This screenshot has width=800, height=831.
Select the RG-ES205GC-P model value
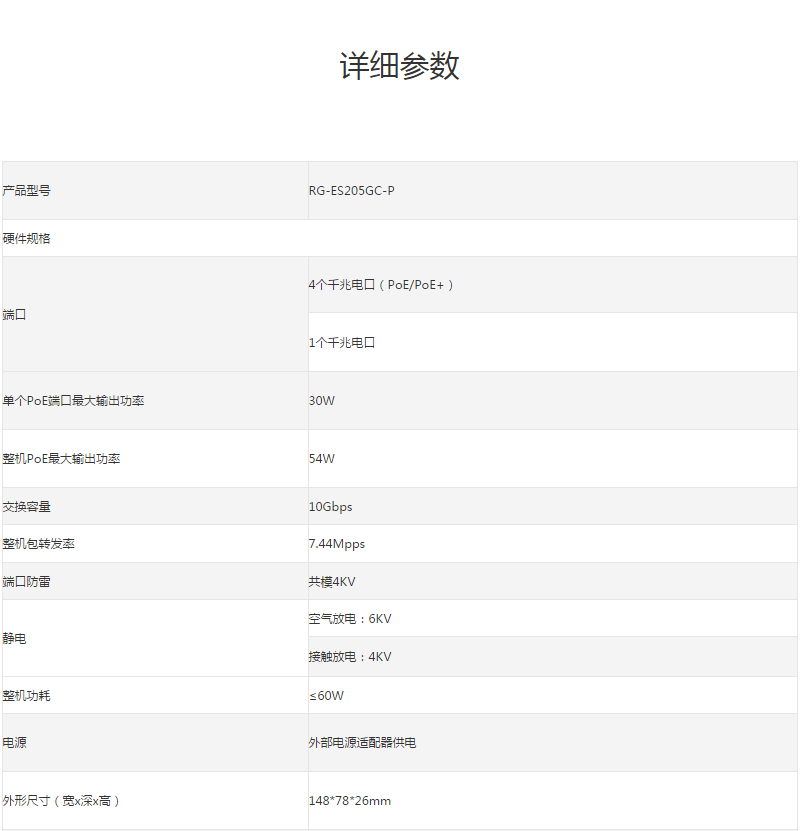click(352, 191)
